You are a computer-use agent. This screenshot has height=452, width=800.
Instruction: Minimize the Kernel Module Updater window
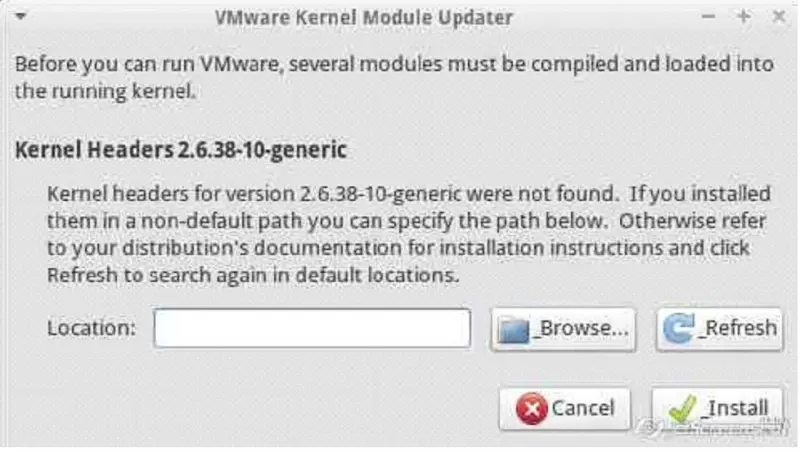pos(708,17)
